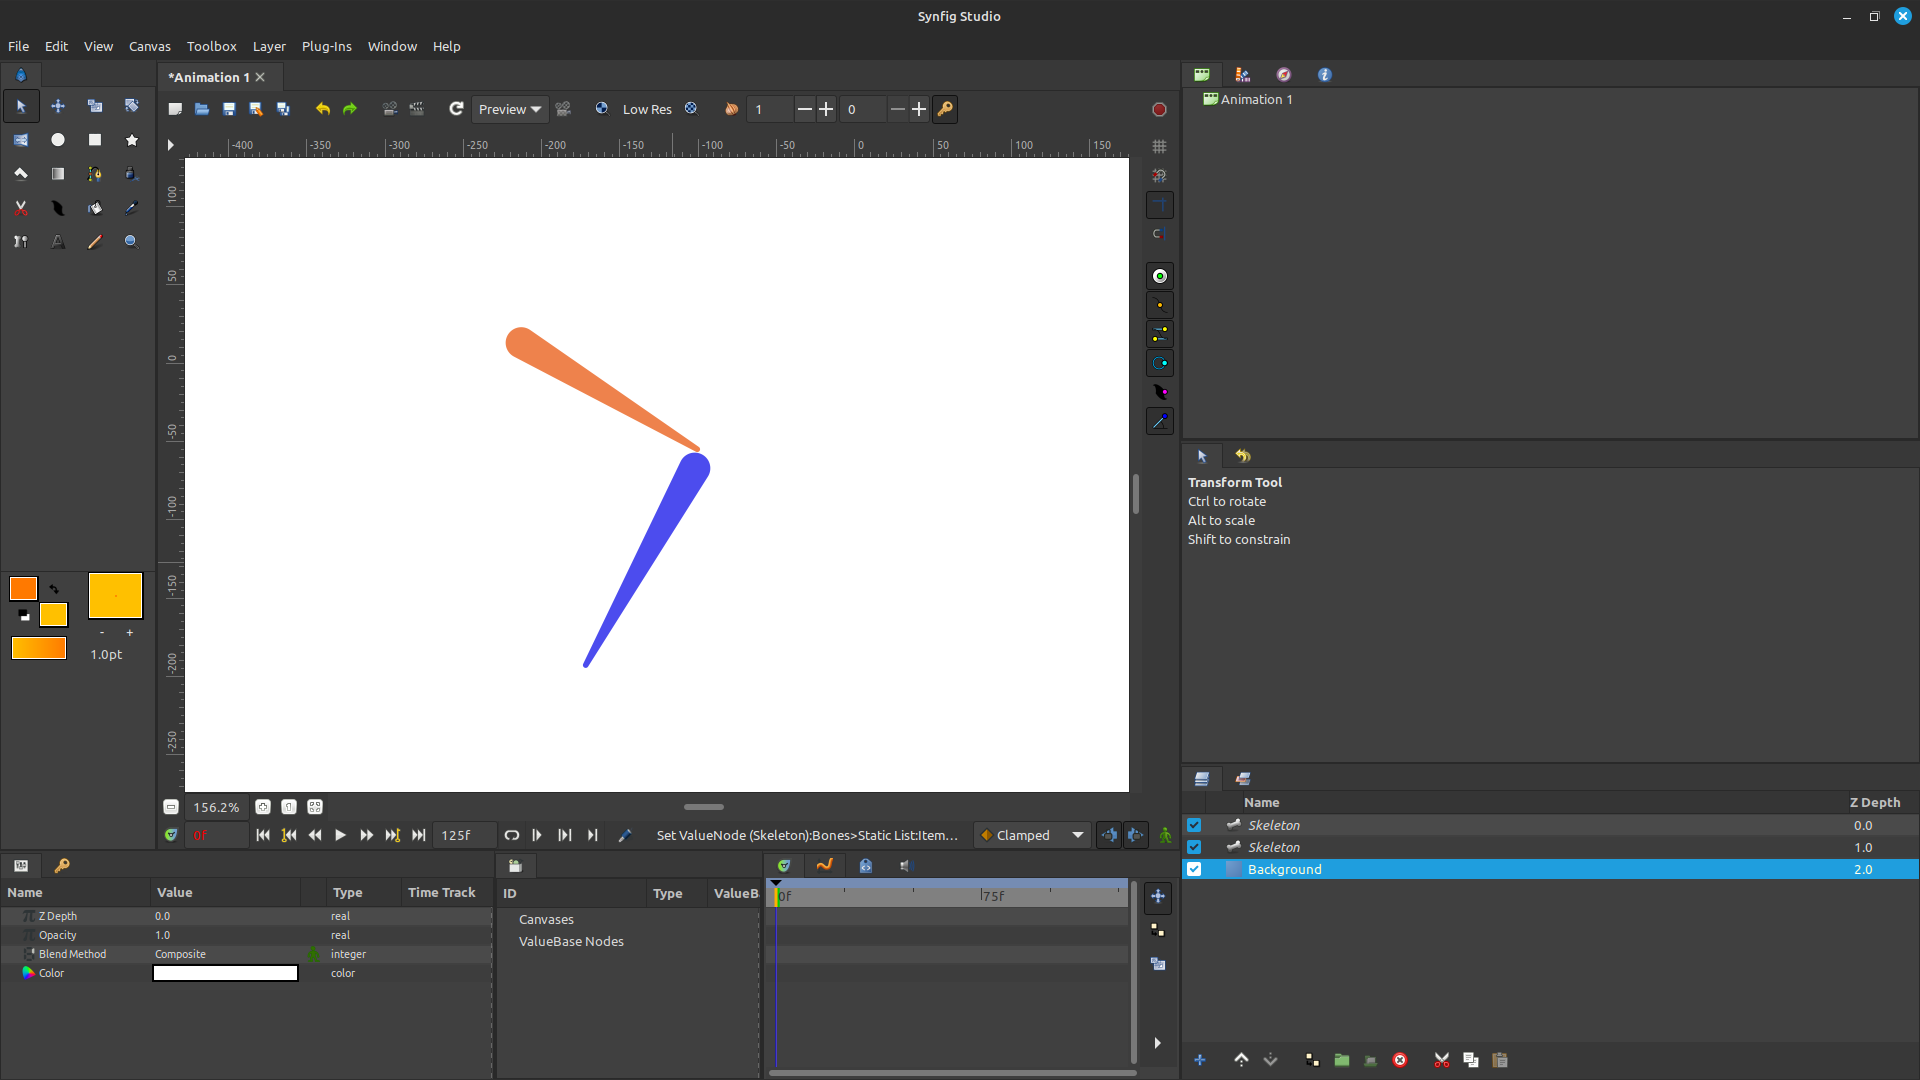Open the Preview dropdown in toolbar
This screenshot has width=1920, height=1080.
(x=509, y=109)
